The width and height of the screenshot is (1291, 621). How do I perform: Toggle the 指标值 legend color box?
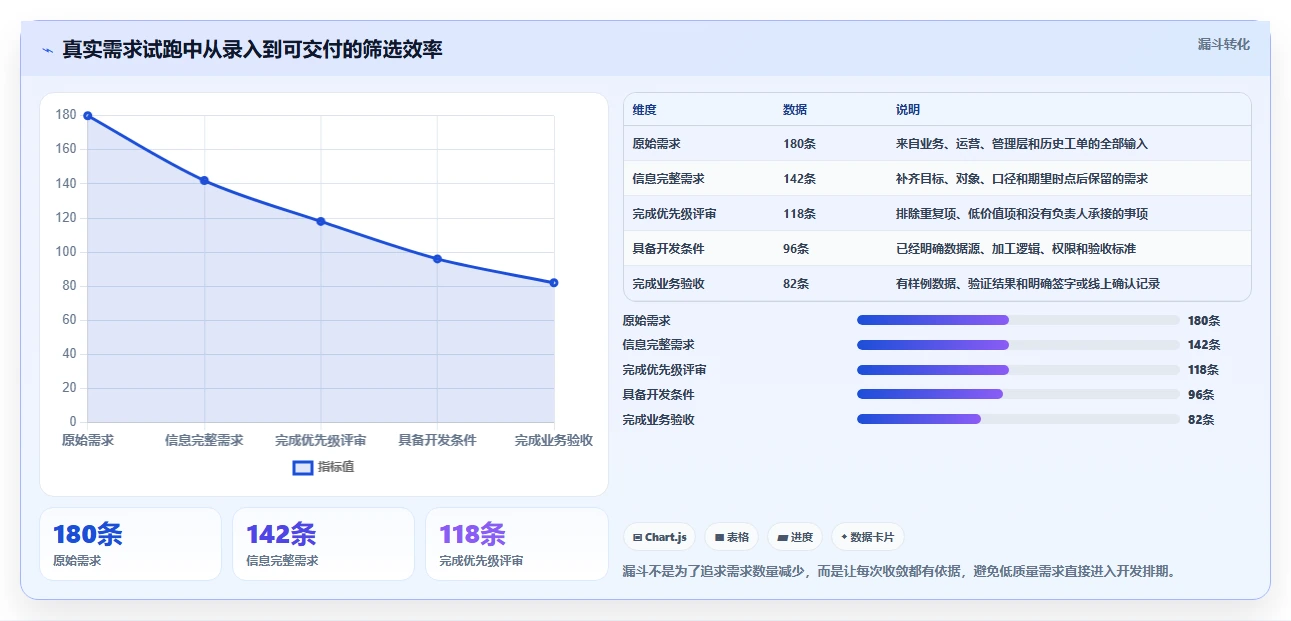click(x=303, y=467)
